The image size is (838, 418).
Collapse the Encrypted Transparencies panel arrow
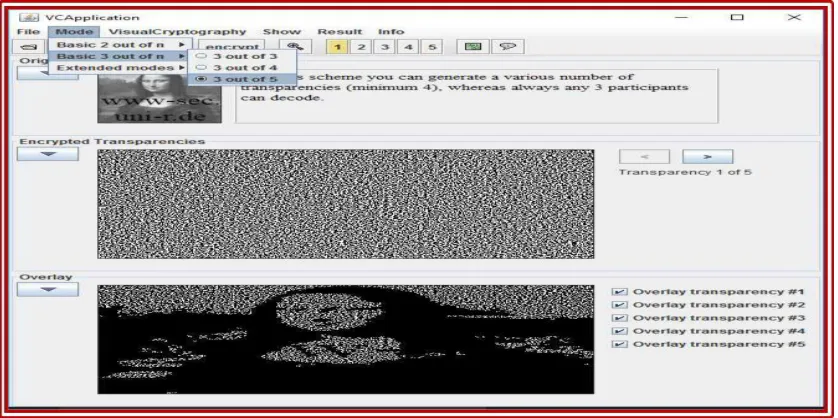[x=48, y=154]
